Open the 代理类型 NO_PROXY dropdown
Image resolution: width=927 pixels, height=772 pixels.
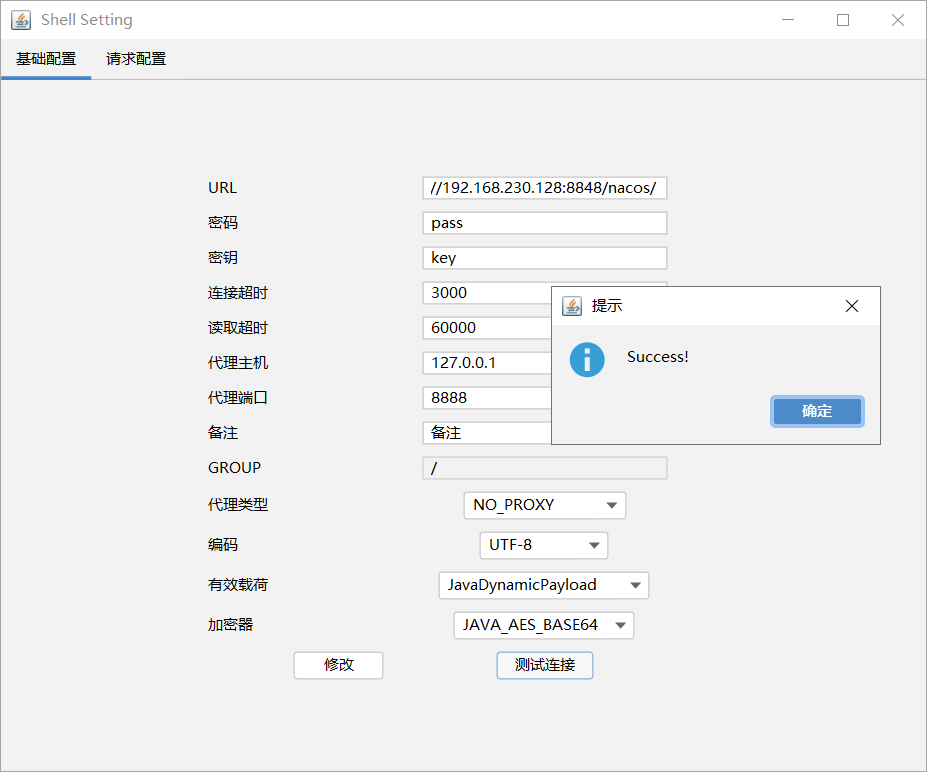click(x=544, y=505)
